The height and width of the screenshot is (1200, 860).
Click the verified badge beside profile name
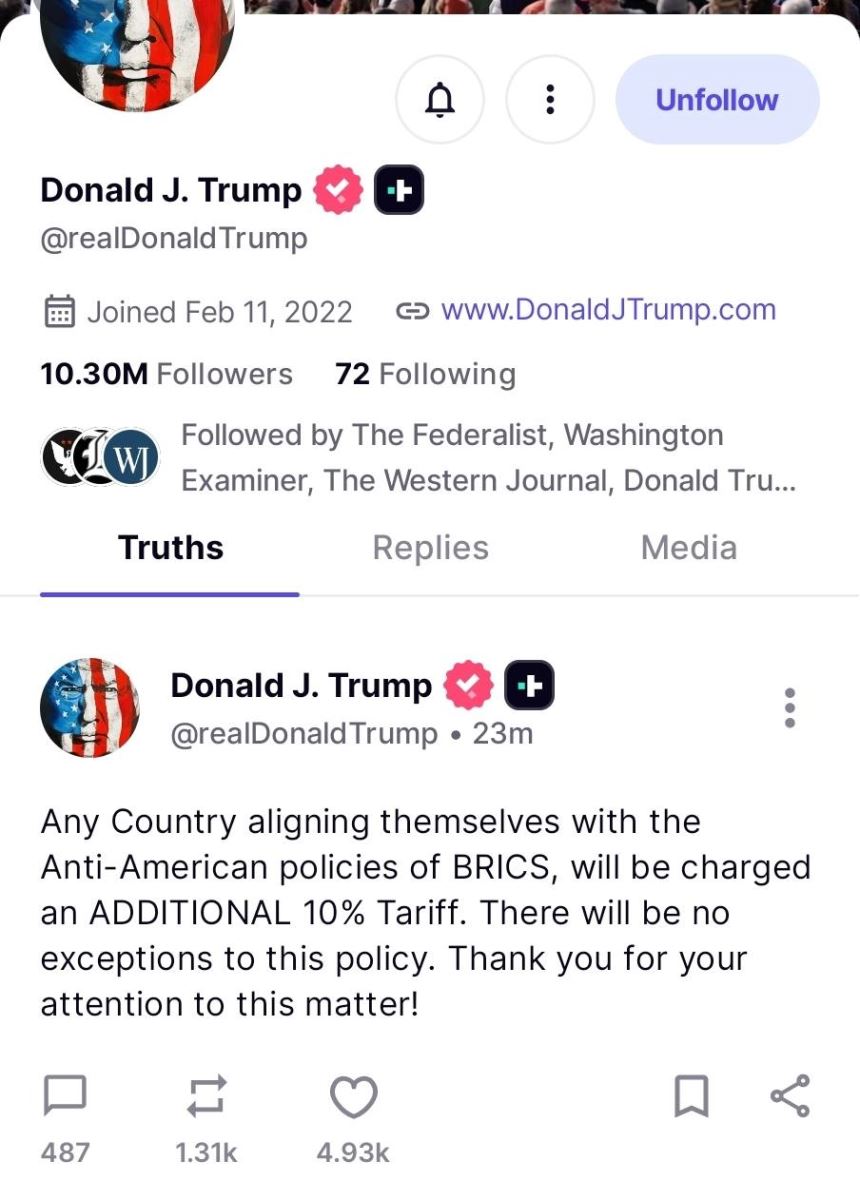click(x=338, y=190)
